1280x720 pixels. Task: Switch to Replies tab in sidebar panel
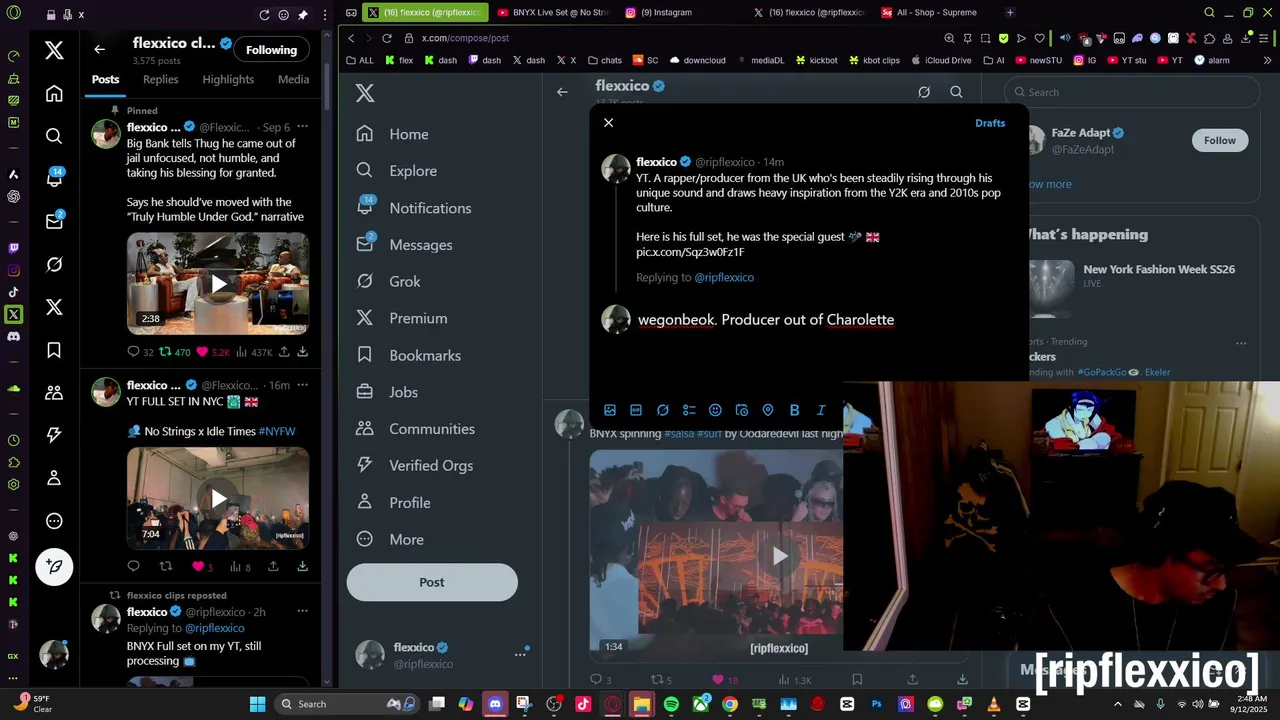click(160, 80)
